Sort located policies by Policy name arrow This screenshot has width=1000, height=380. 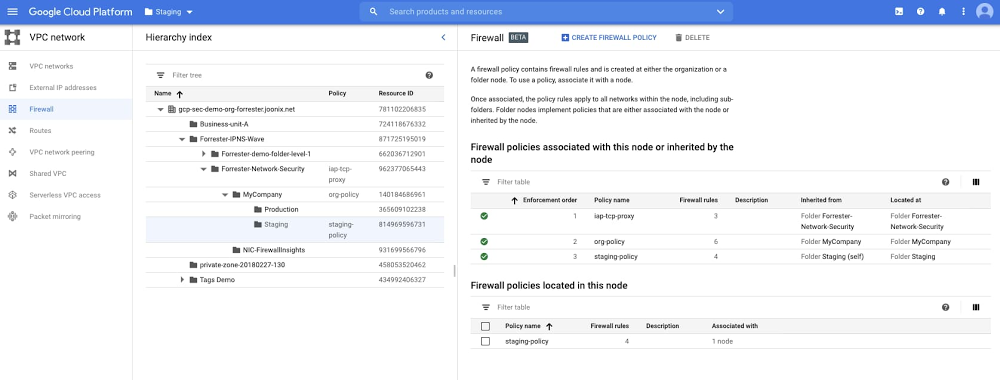pos(549,326)
